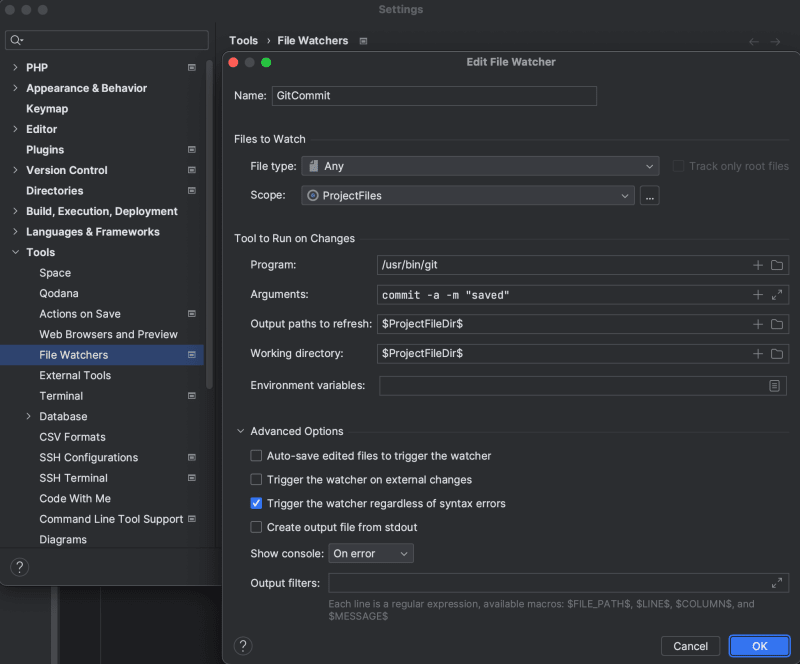Browse folder for Output paths to refresh
The height and width of the screenshot is (664, 800).
coord(777,324)
